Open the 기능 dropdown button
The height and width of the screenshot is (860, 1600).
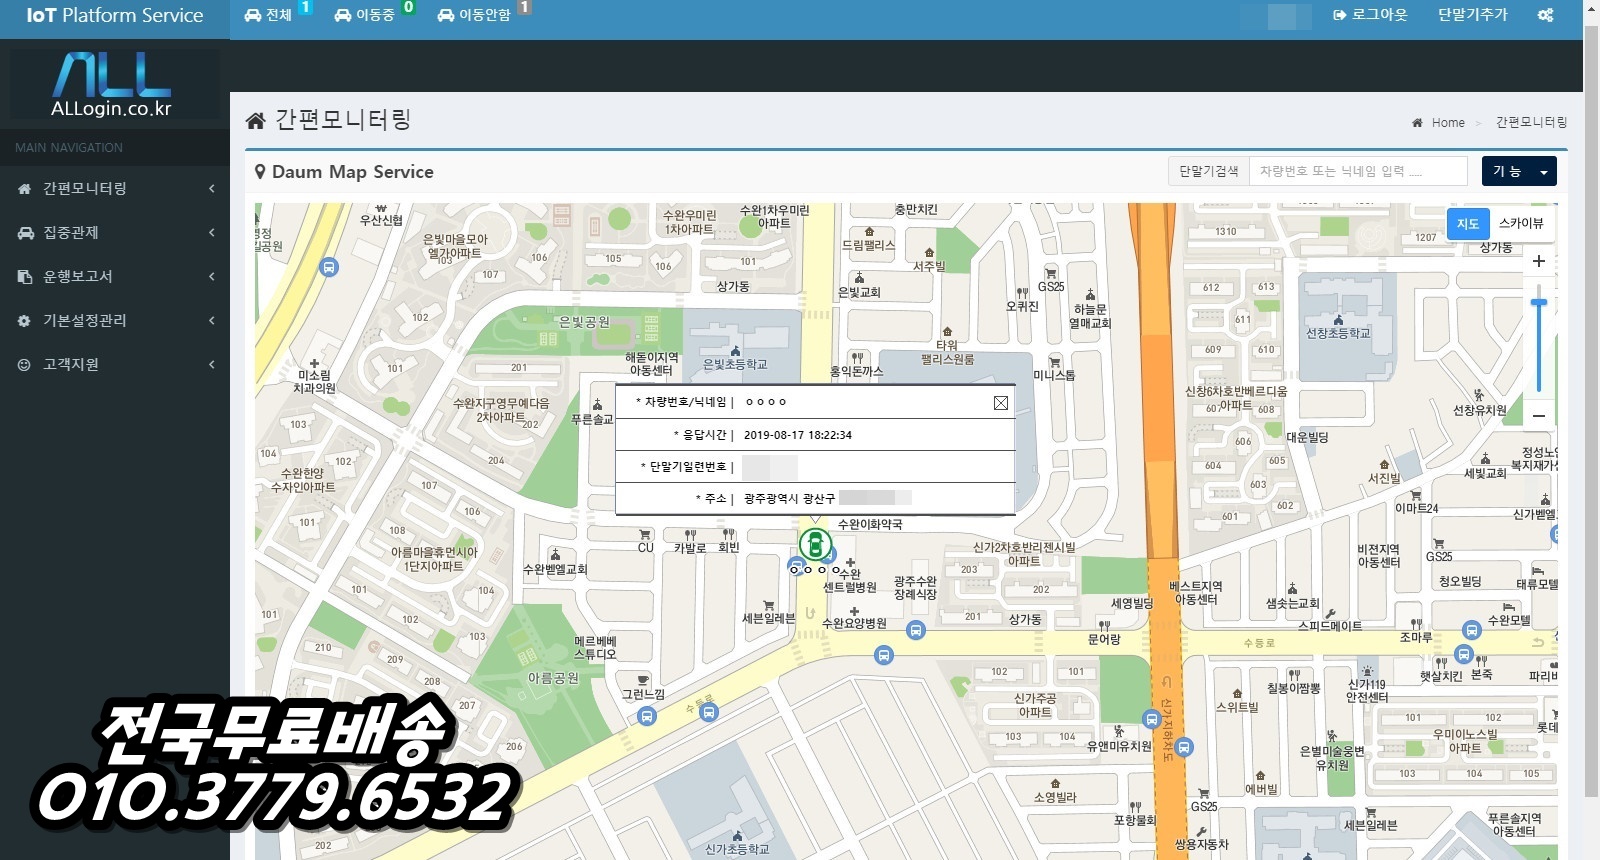point(1519,171)
